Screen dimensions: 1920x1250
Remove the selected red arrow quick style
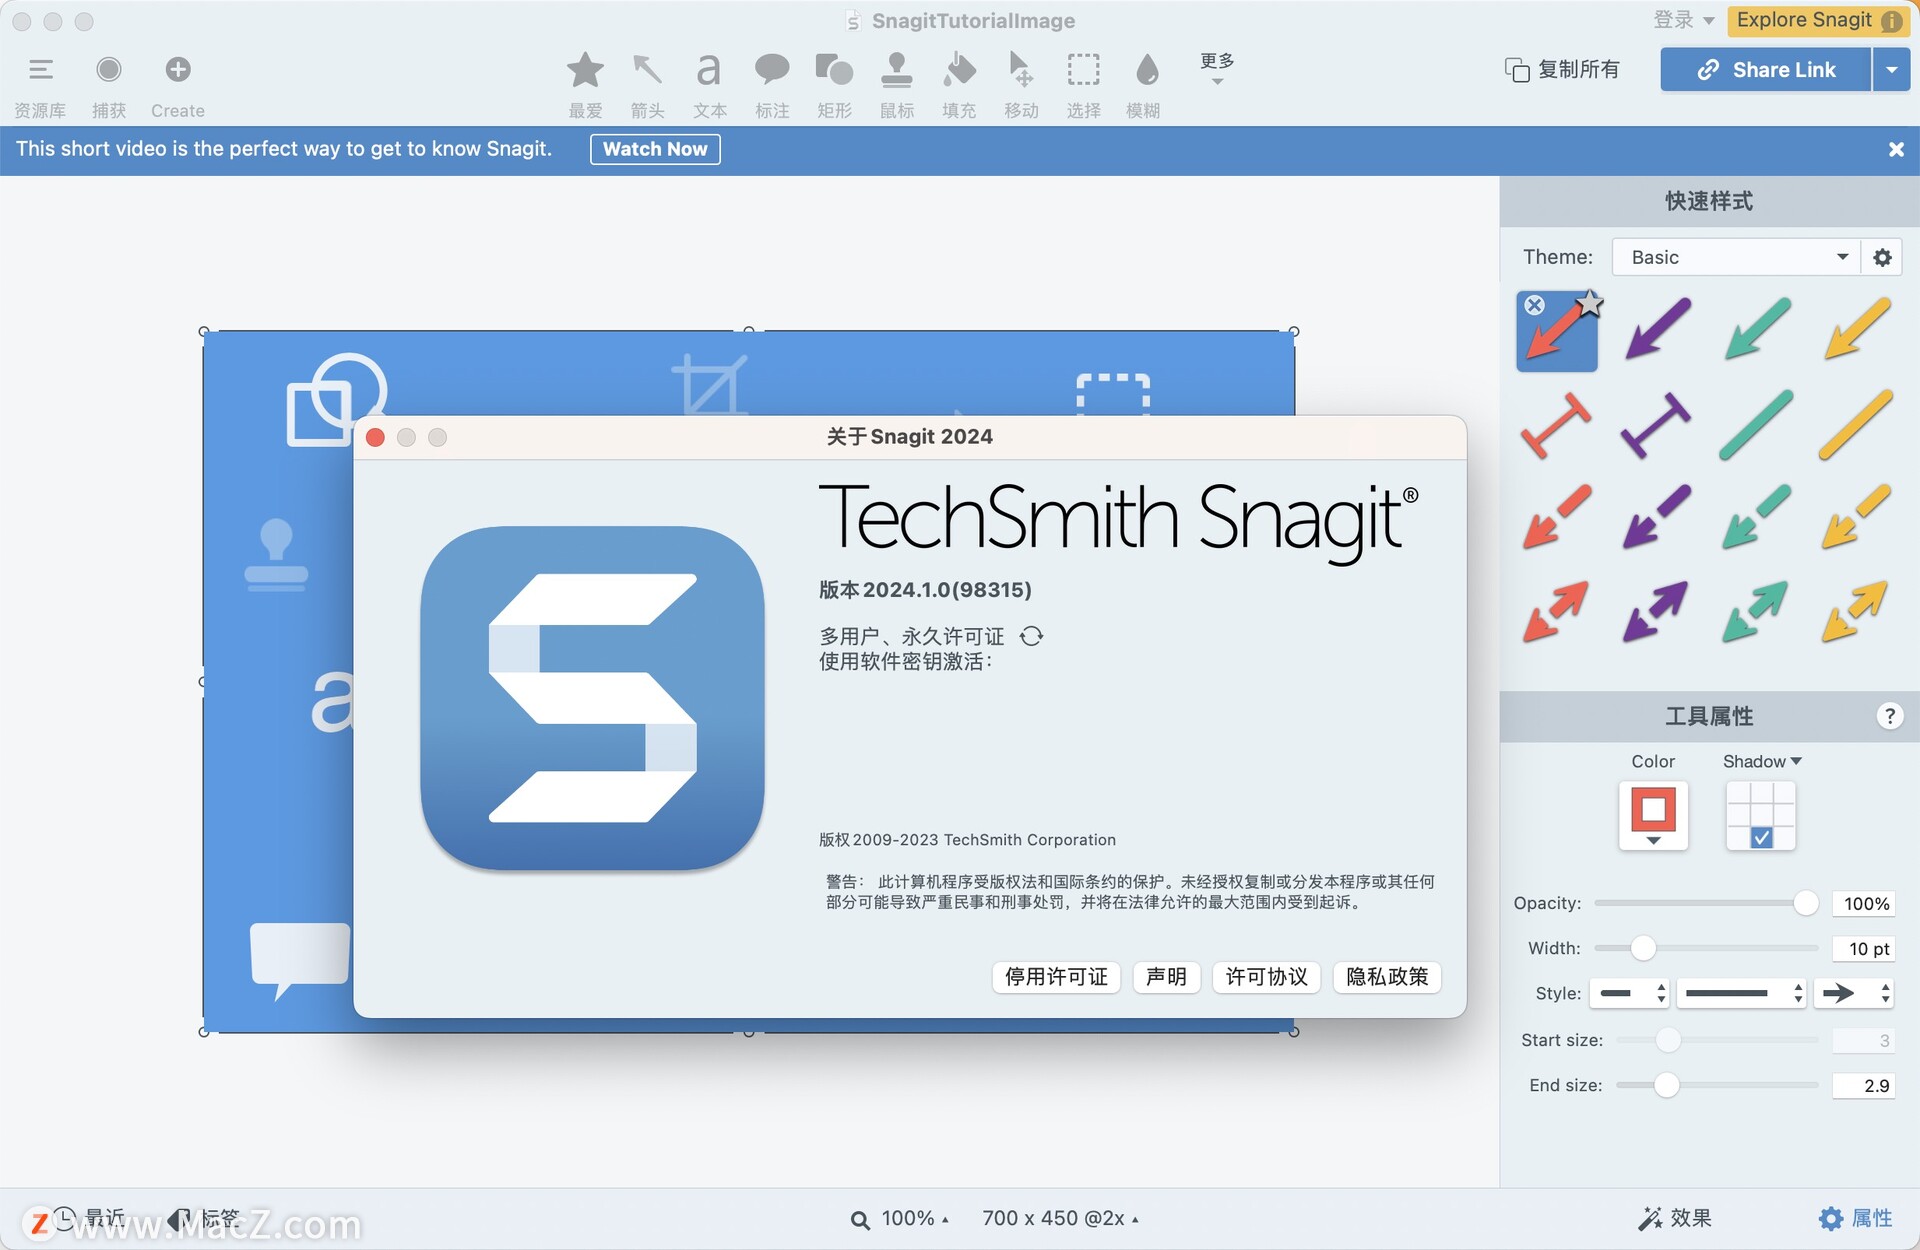pyautogui.click(x=1535, y=305)
